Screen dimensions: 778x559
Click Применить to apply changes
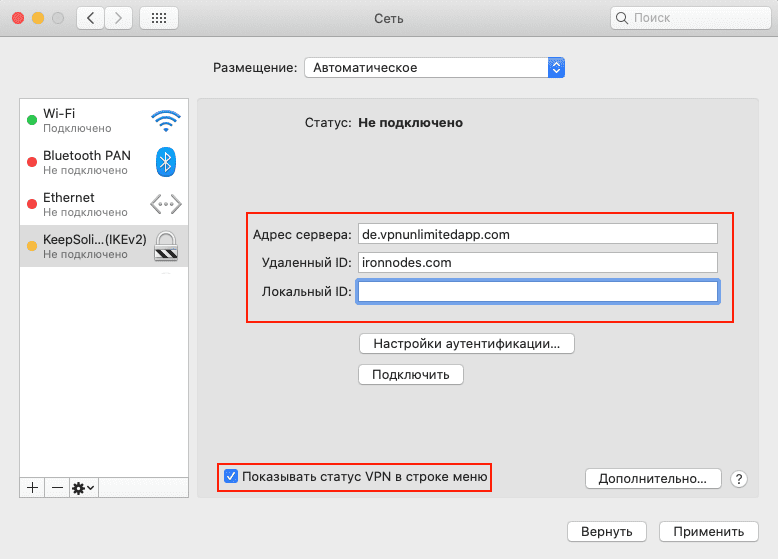[708, 531]
